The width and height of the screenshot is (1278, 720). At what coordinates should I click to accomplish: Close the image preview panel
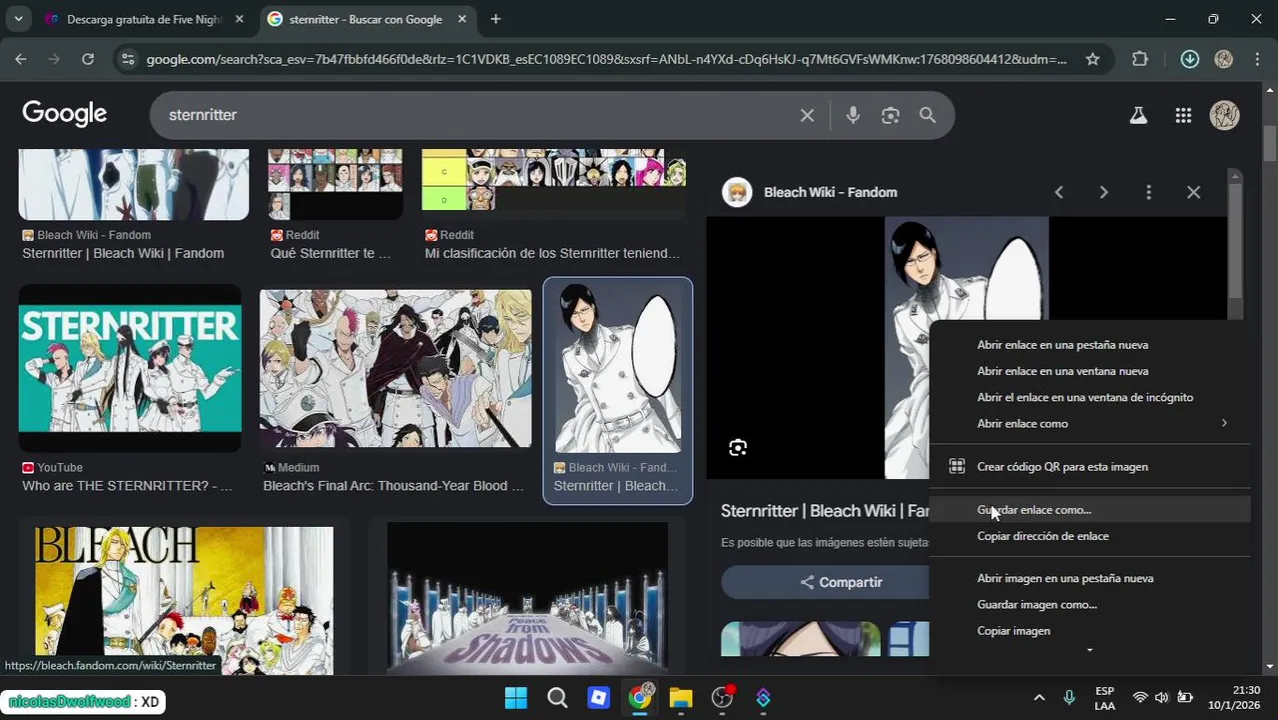[1193, 192]
